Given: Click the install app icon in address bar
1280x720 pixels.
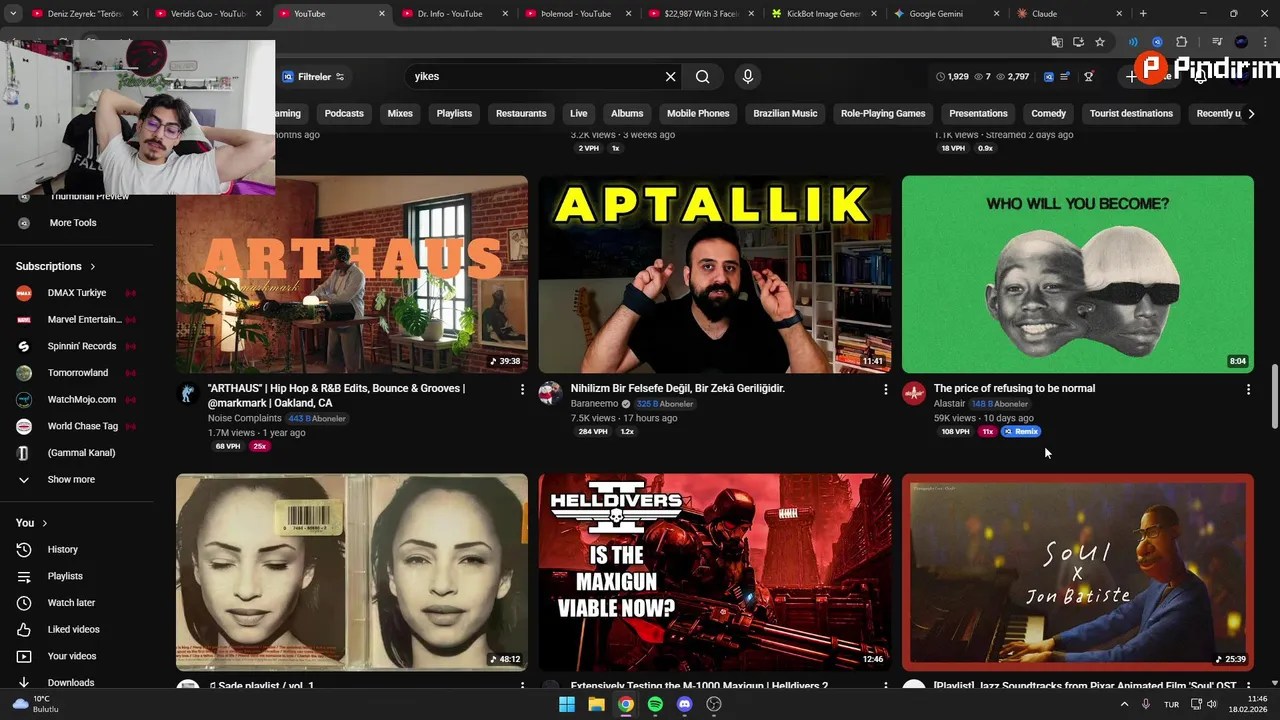Looking at the screenshot, I should 1078,42.
